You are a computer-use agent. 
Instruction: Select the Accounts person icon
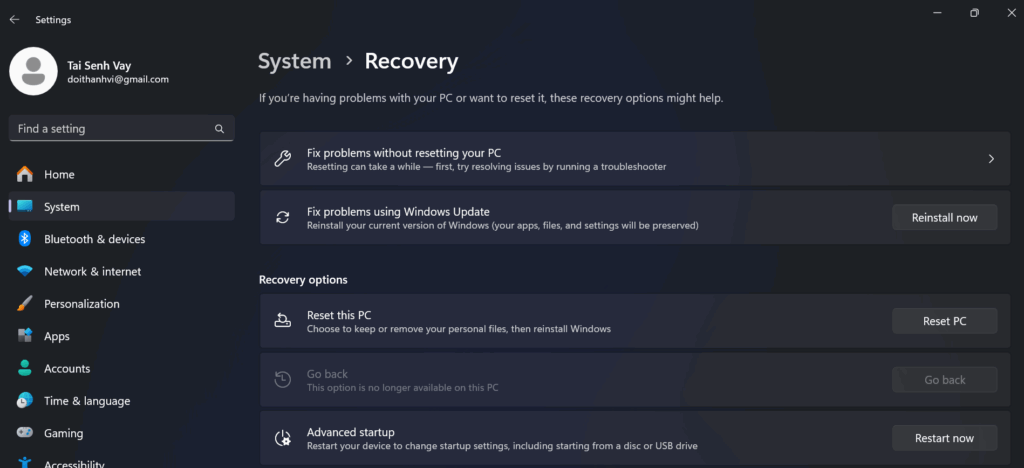point(25,368)
